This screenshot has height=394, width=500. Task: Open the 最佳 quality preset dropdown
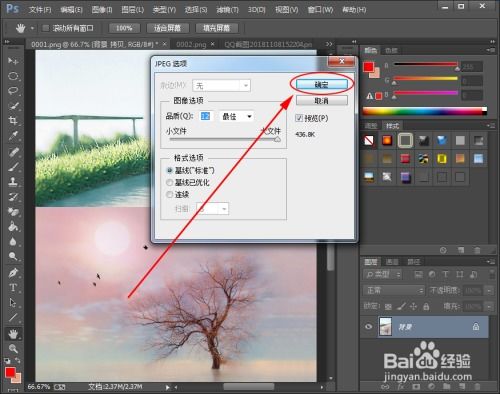[237, 116]
